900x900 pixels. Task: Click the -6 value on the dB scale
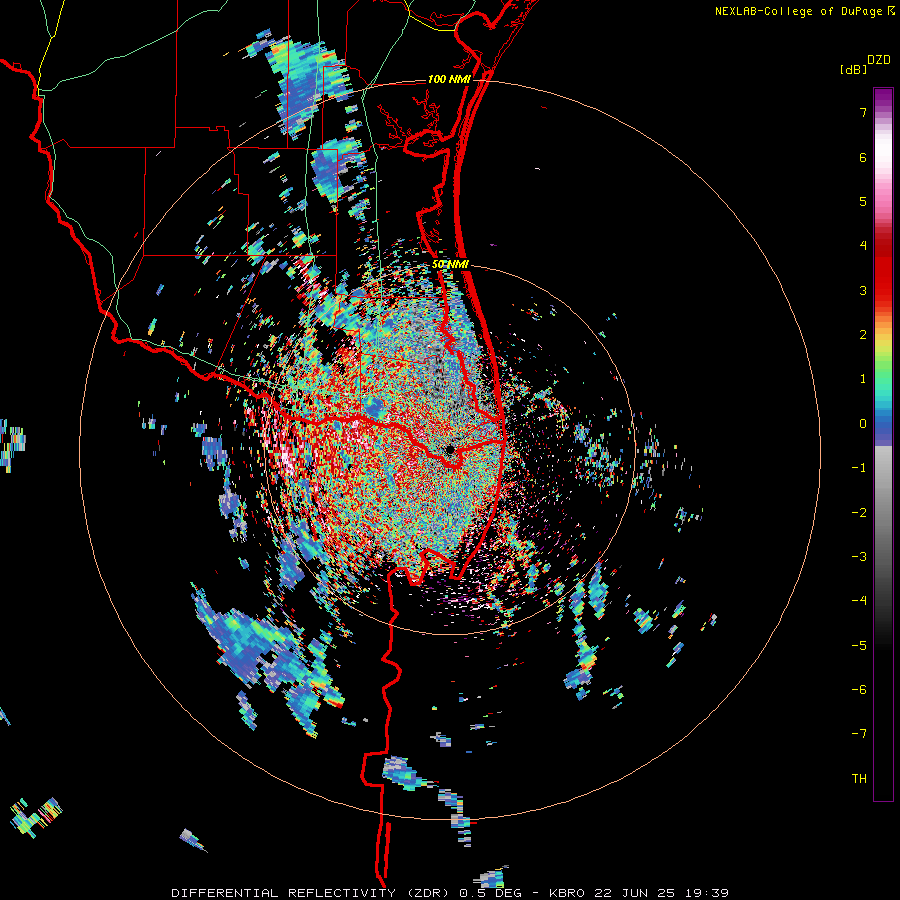[x=859, y=690]
